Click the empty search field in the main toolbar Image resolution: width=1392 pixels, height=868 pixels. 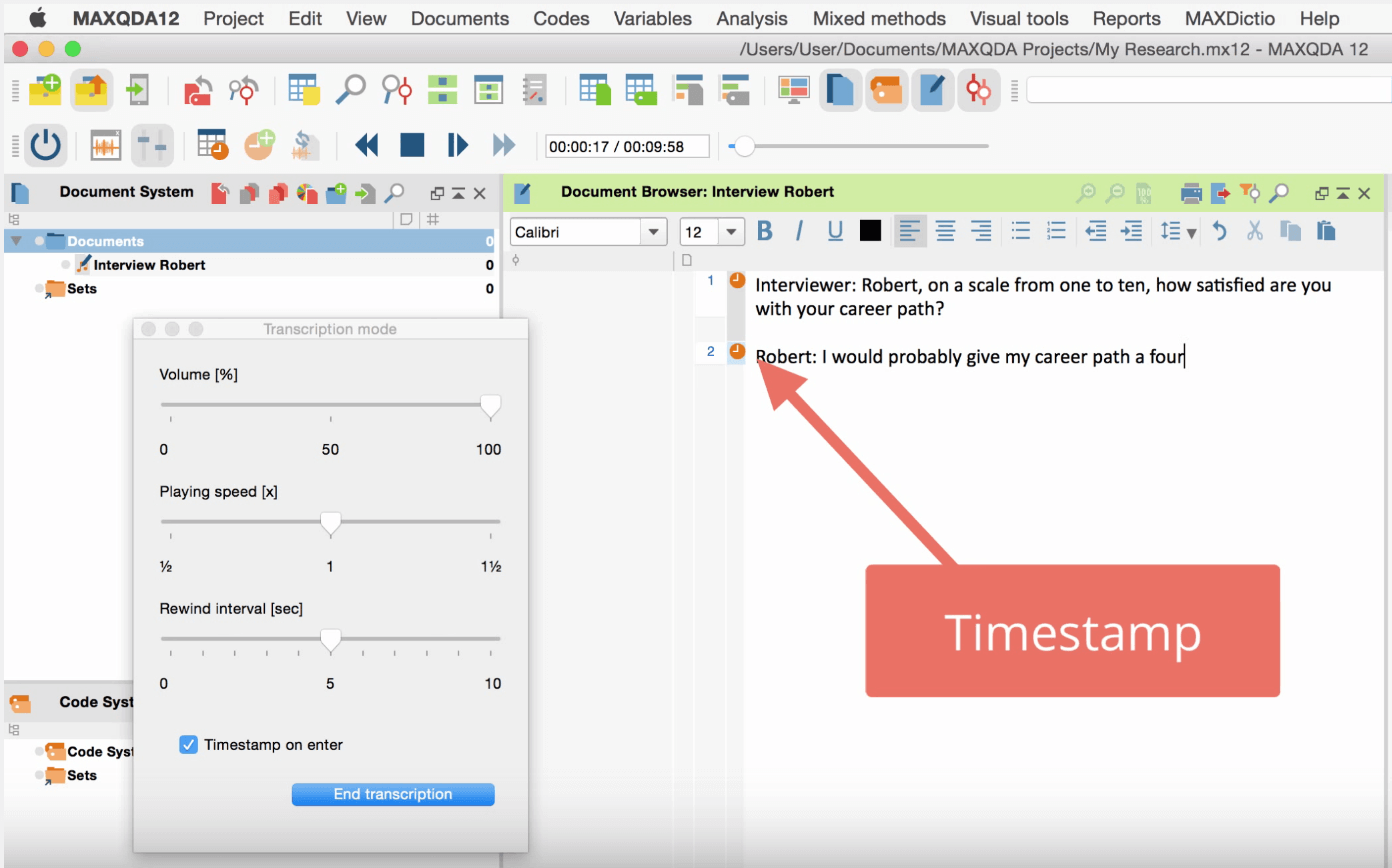(1209, 90)
